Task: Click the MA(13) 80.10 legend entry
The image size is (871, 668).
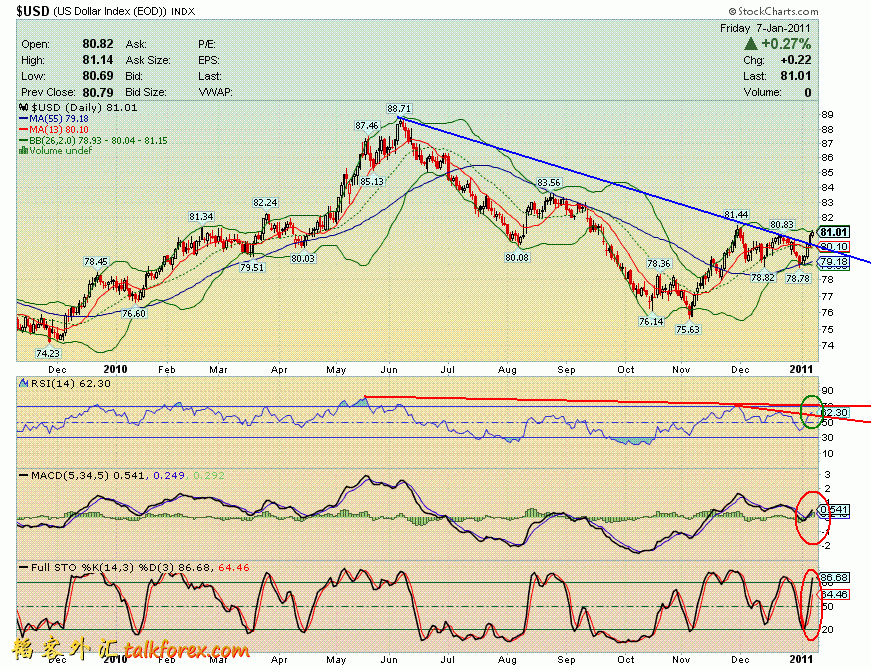Action: [x=54, y=129]
